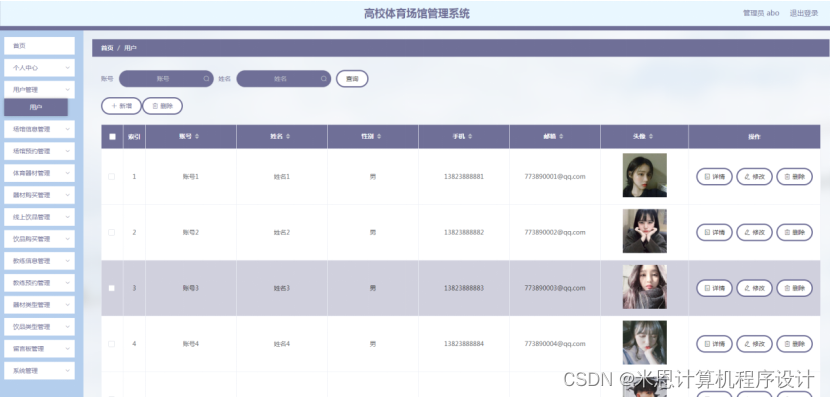Tick the select-all checkbox in table header
The width and height of the screenshot is (830, 398).
pos(112,137)
